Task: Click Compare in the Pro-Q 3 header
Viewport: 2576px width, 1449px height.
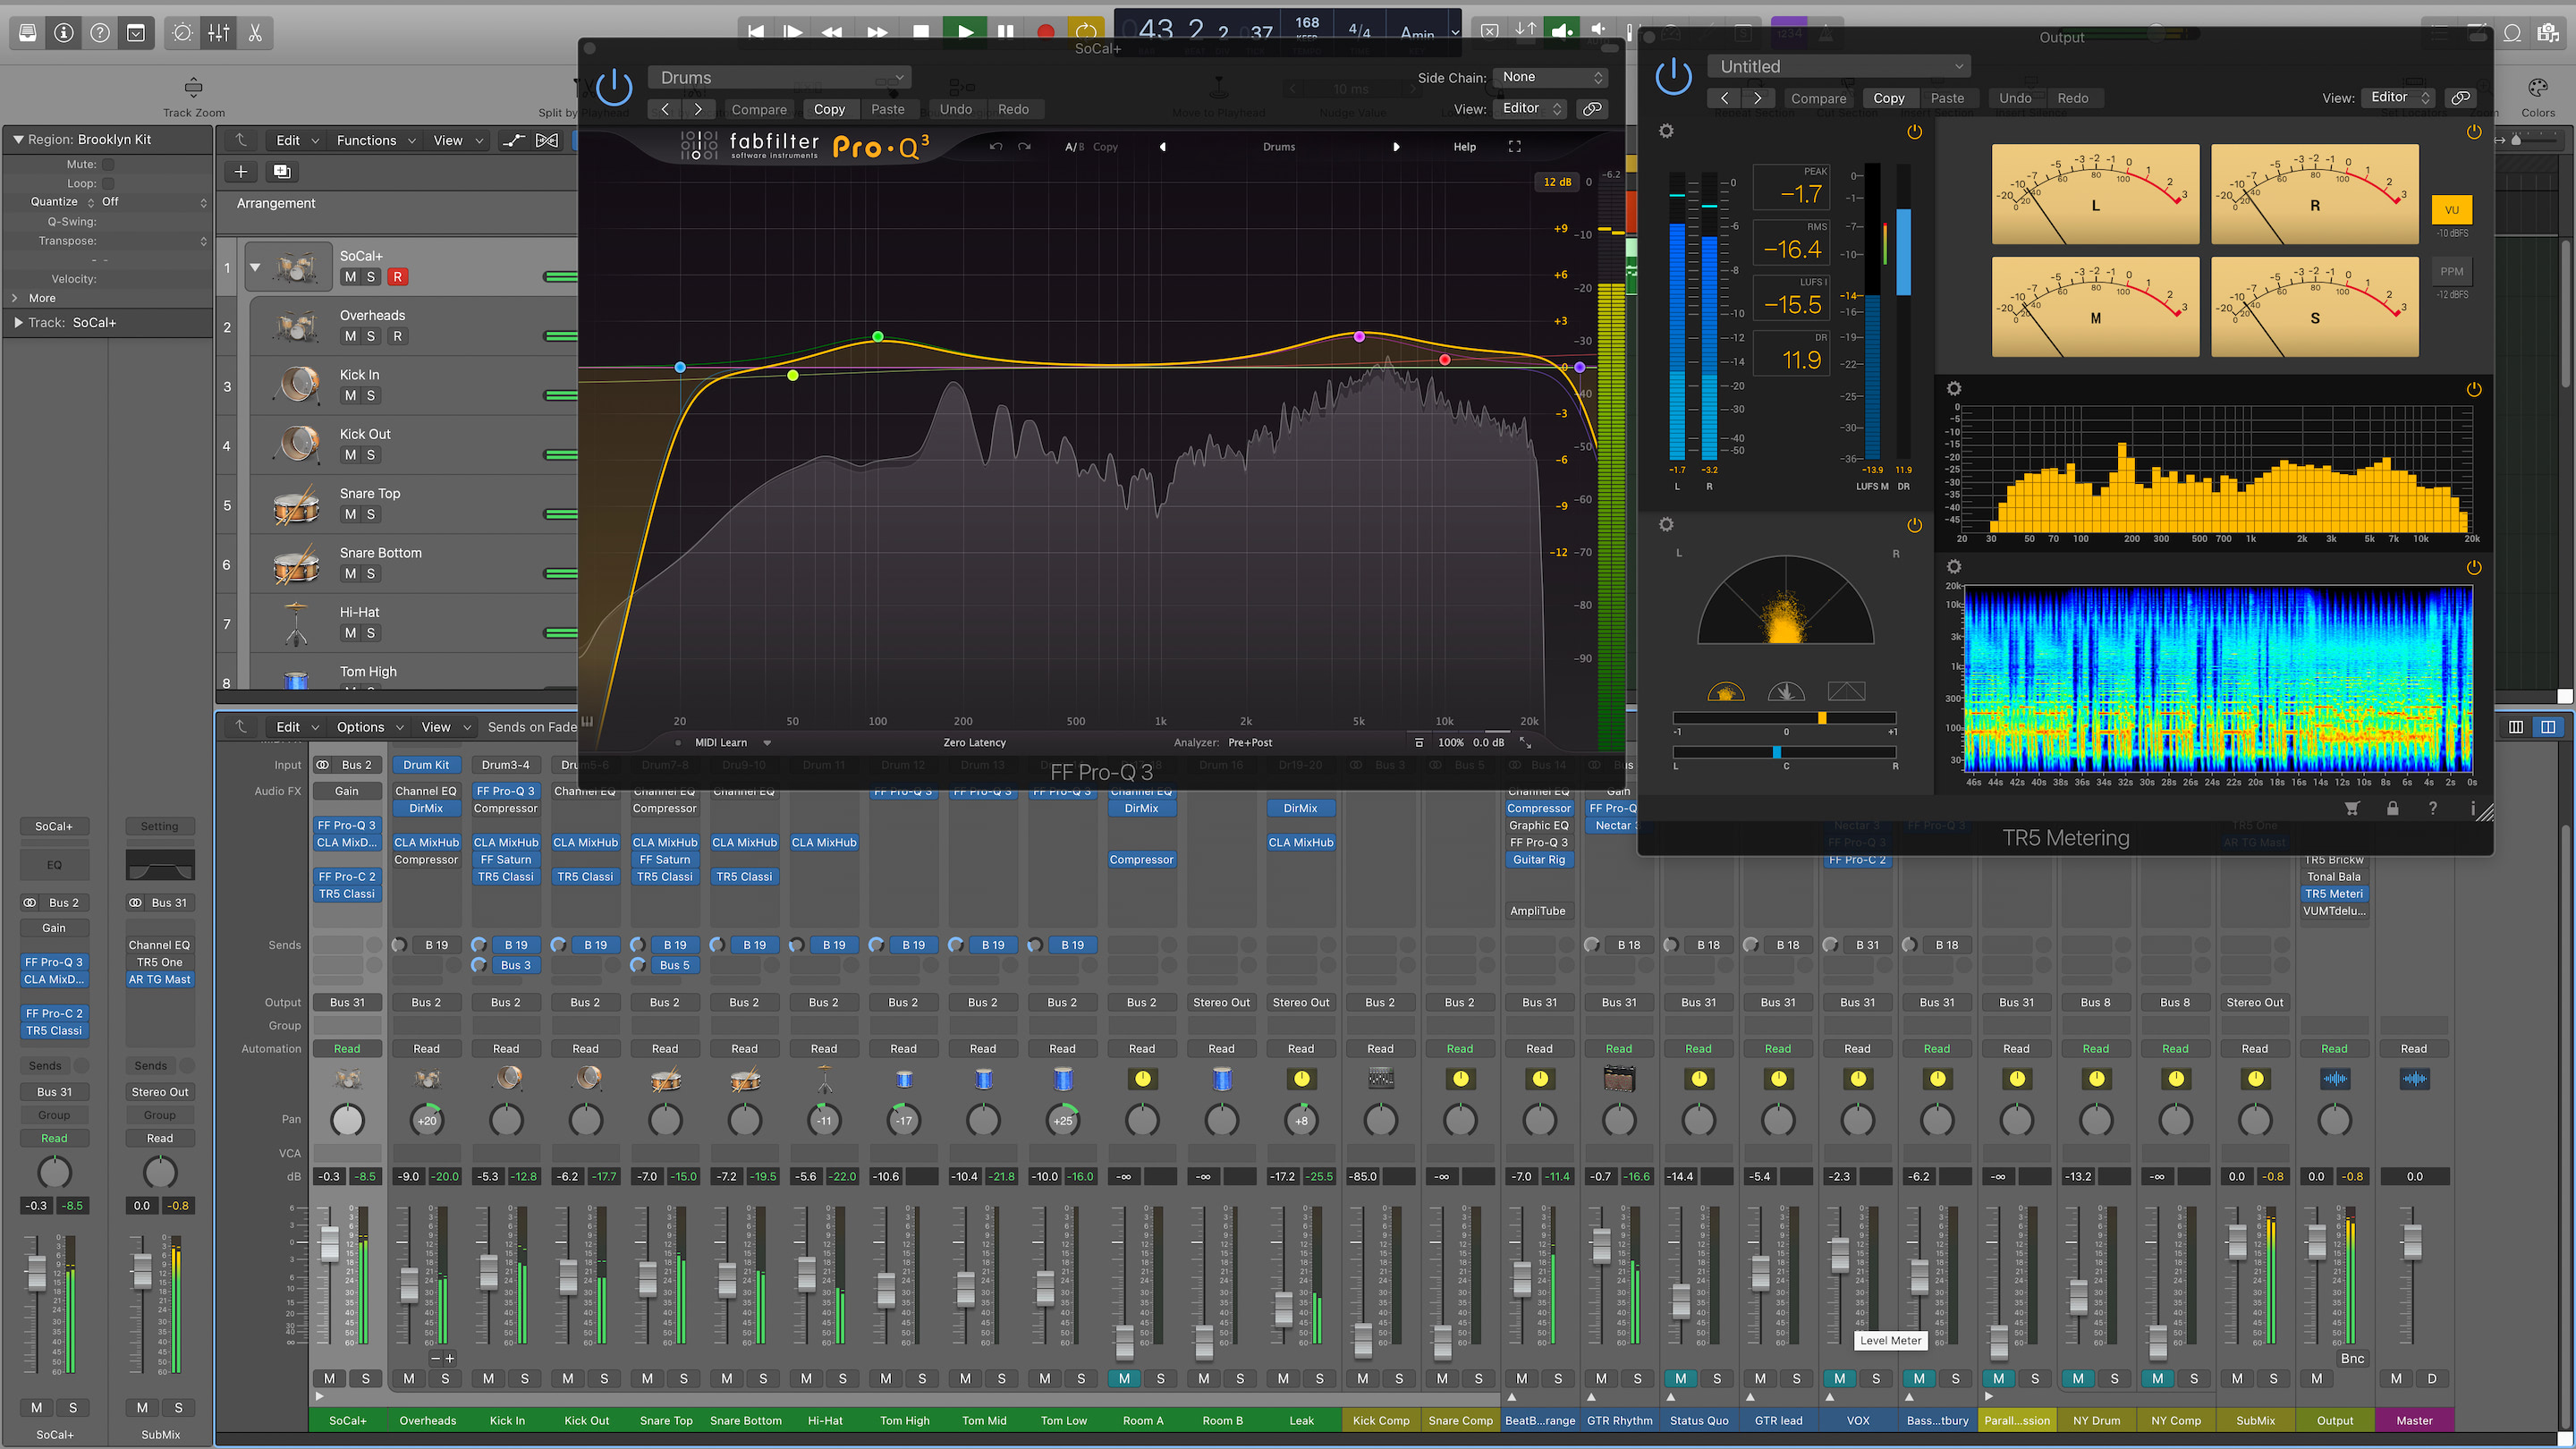Action: (759, 109)
